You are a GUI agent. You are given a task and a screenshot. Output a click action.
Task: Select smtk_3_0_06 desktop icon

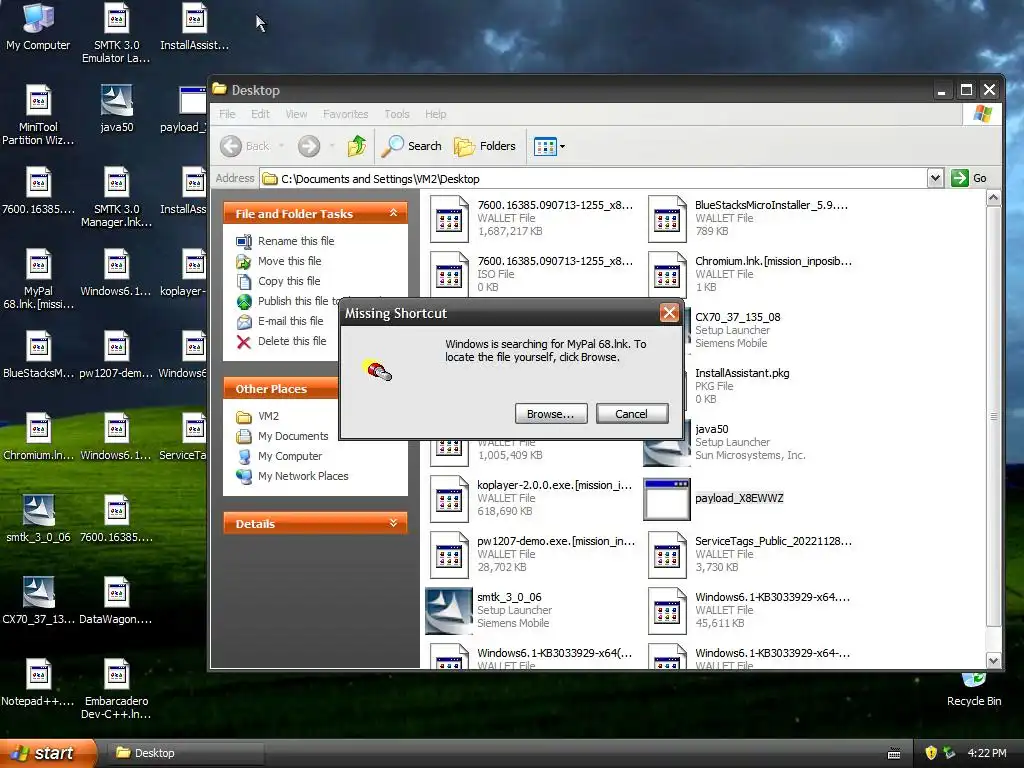pyautogui.click(x=38, y=519)
